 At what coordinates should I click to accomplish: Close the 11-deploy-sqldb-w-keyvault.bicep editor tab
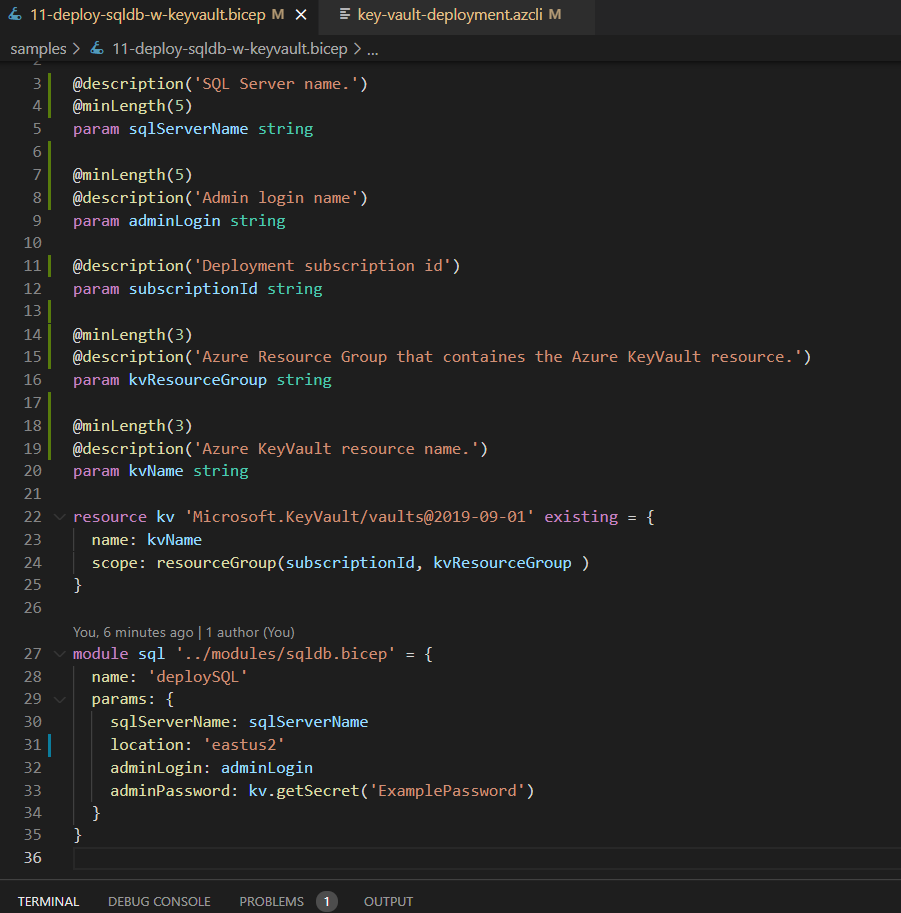(x=300, y=15)
